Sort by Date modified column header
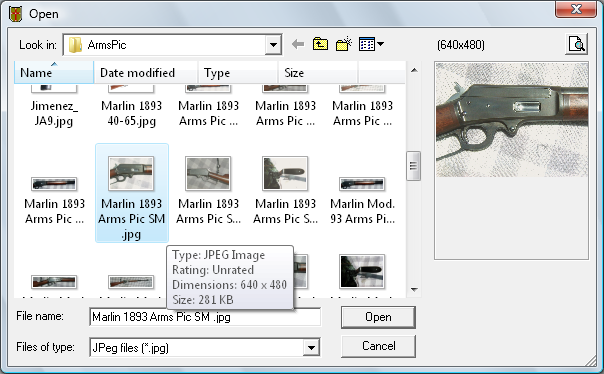The width and height of the screenshot is (604, 374). (145, 72)
